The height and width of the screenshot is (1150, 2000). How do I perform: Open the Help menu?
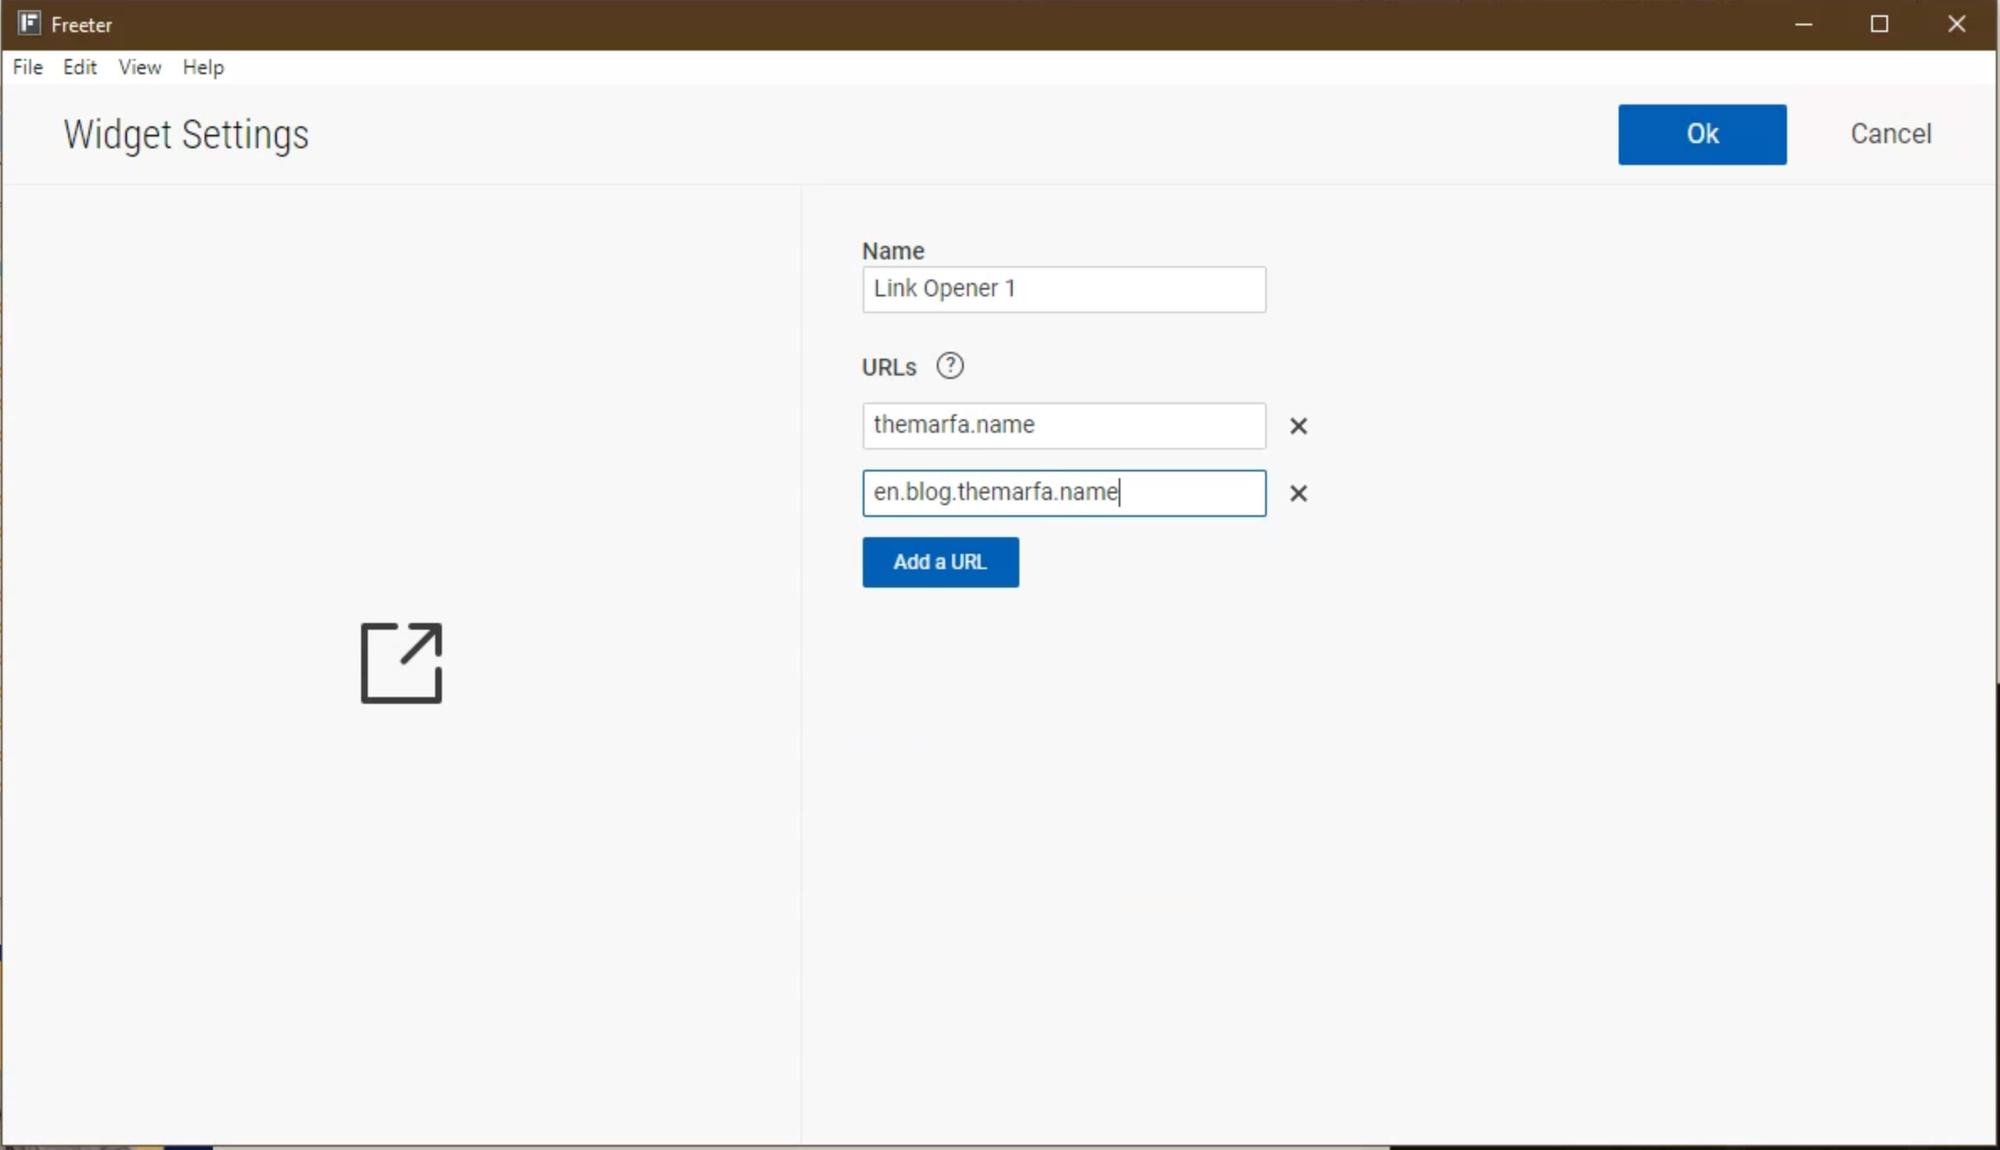203,67
